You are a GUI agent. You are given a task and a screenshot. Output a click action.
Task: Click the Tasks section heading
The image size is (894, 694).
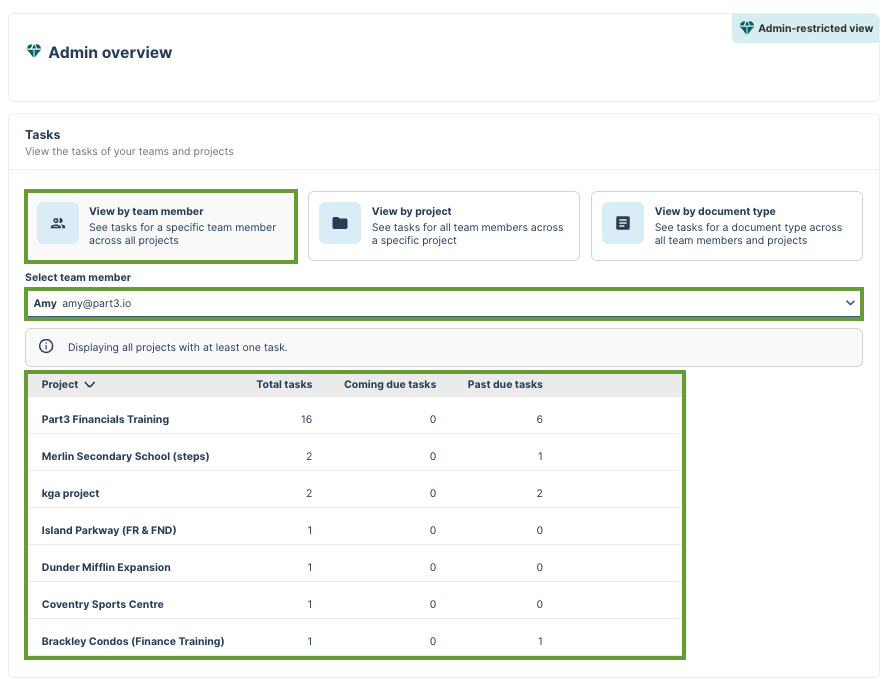coord(43,135)
